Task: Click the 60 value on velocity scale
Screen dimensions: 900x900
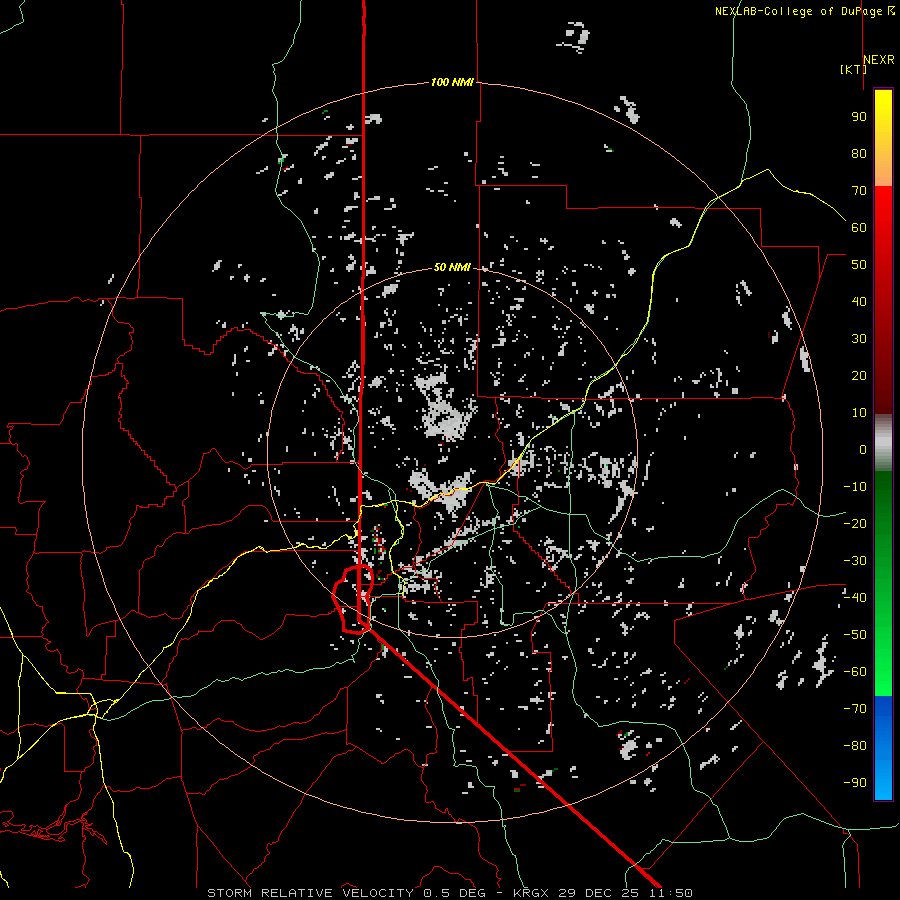Action: point(859,228)
